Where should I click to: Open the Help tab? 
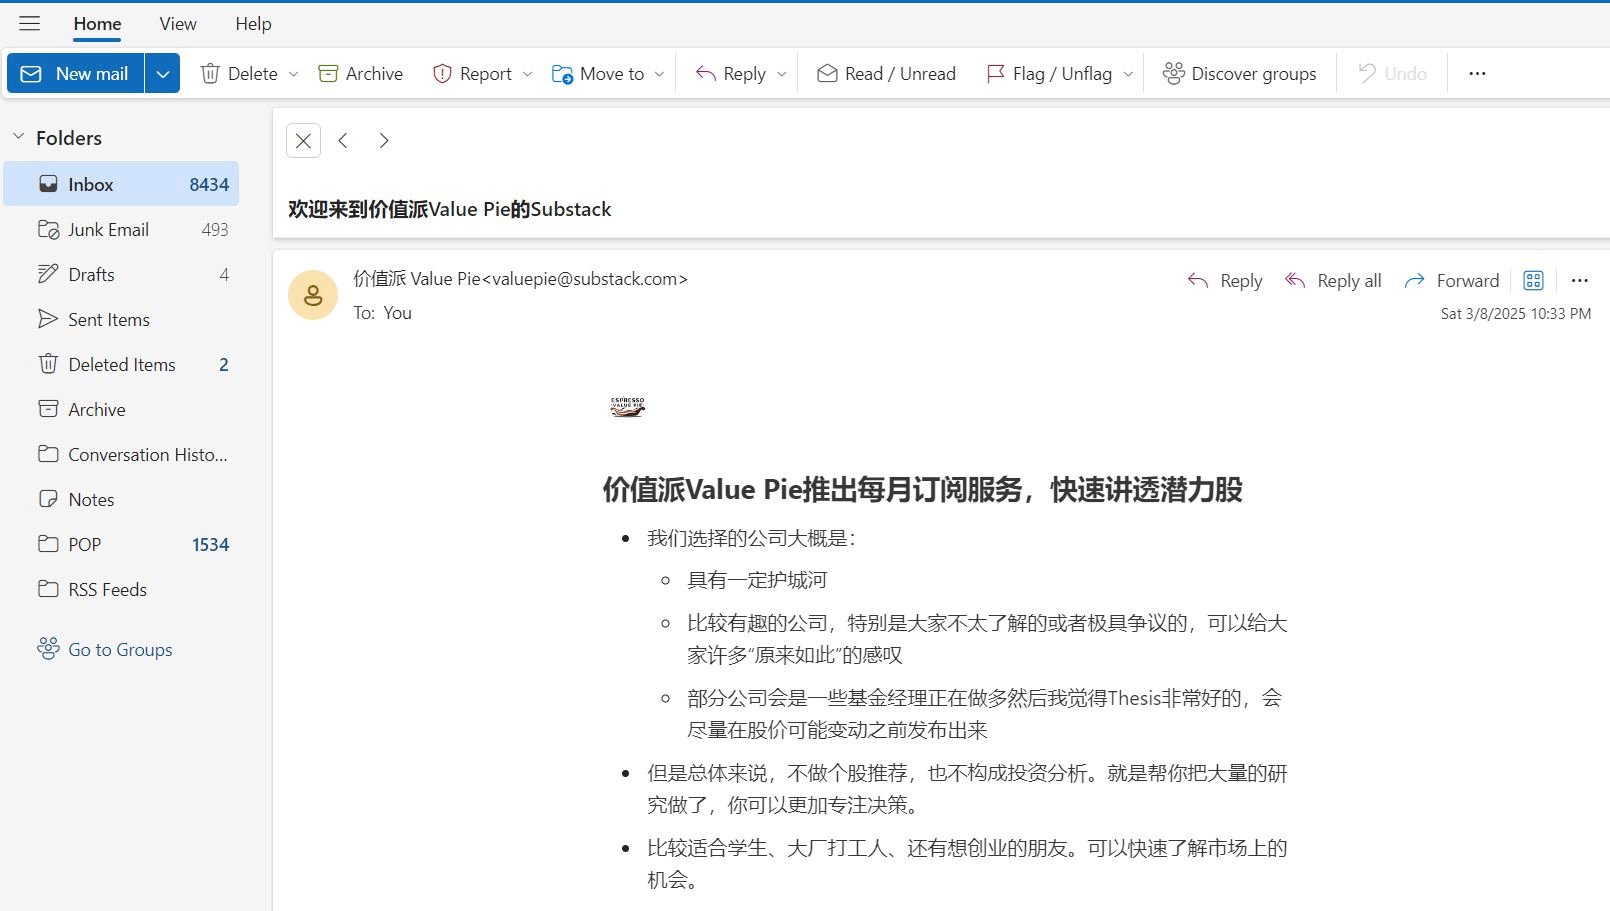[253, 24]
